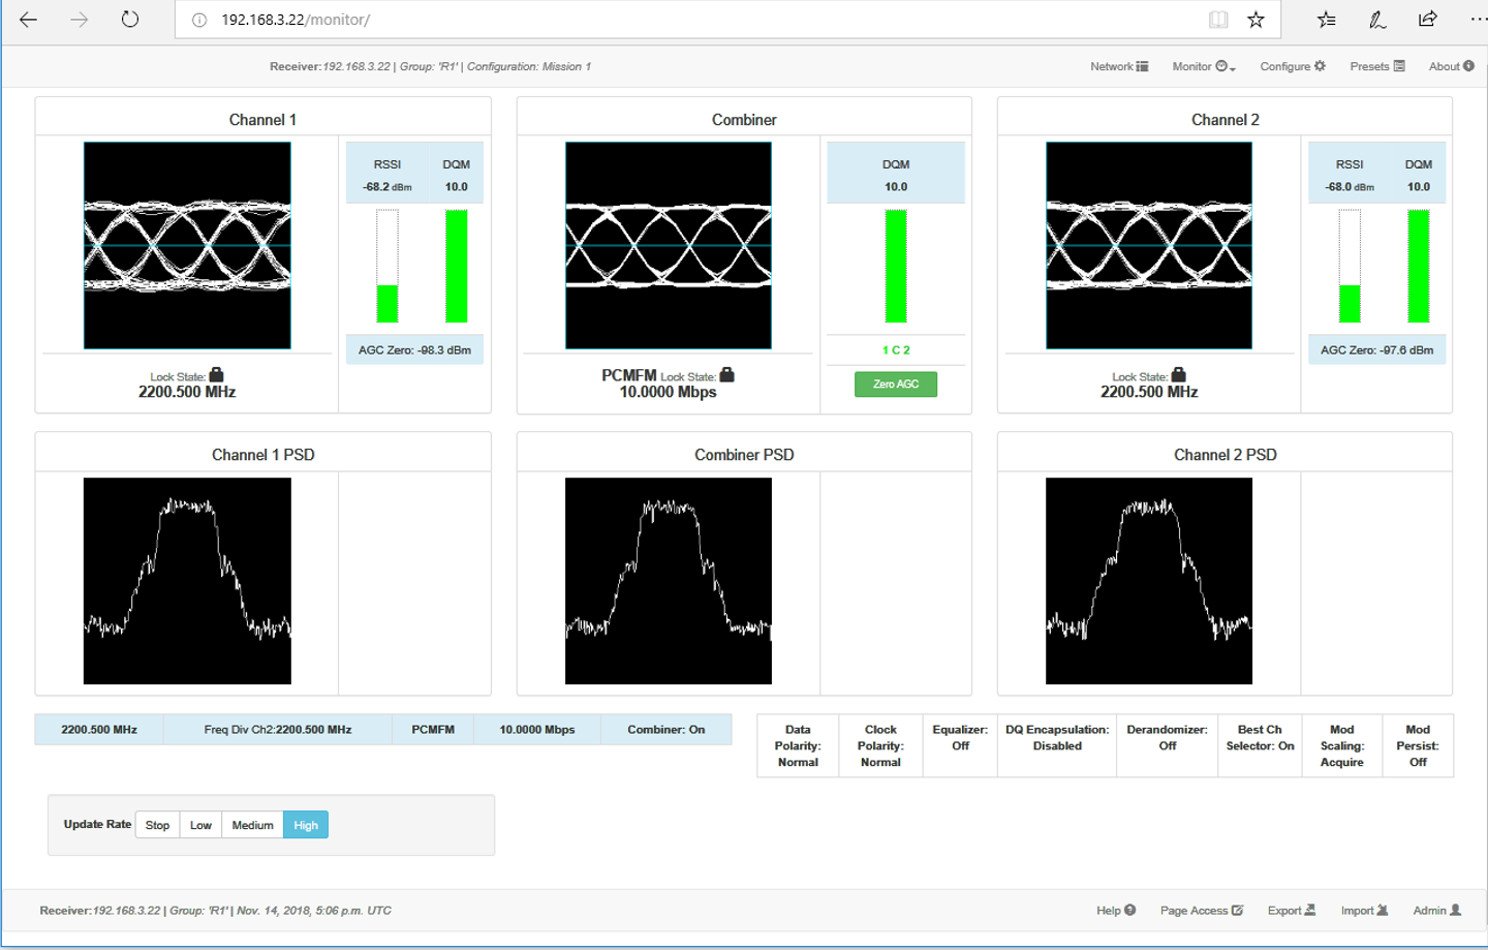The image size is (1488, 950).
Task: Click Best Ch Selector: On setting
Action: coord(1260,745)
